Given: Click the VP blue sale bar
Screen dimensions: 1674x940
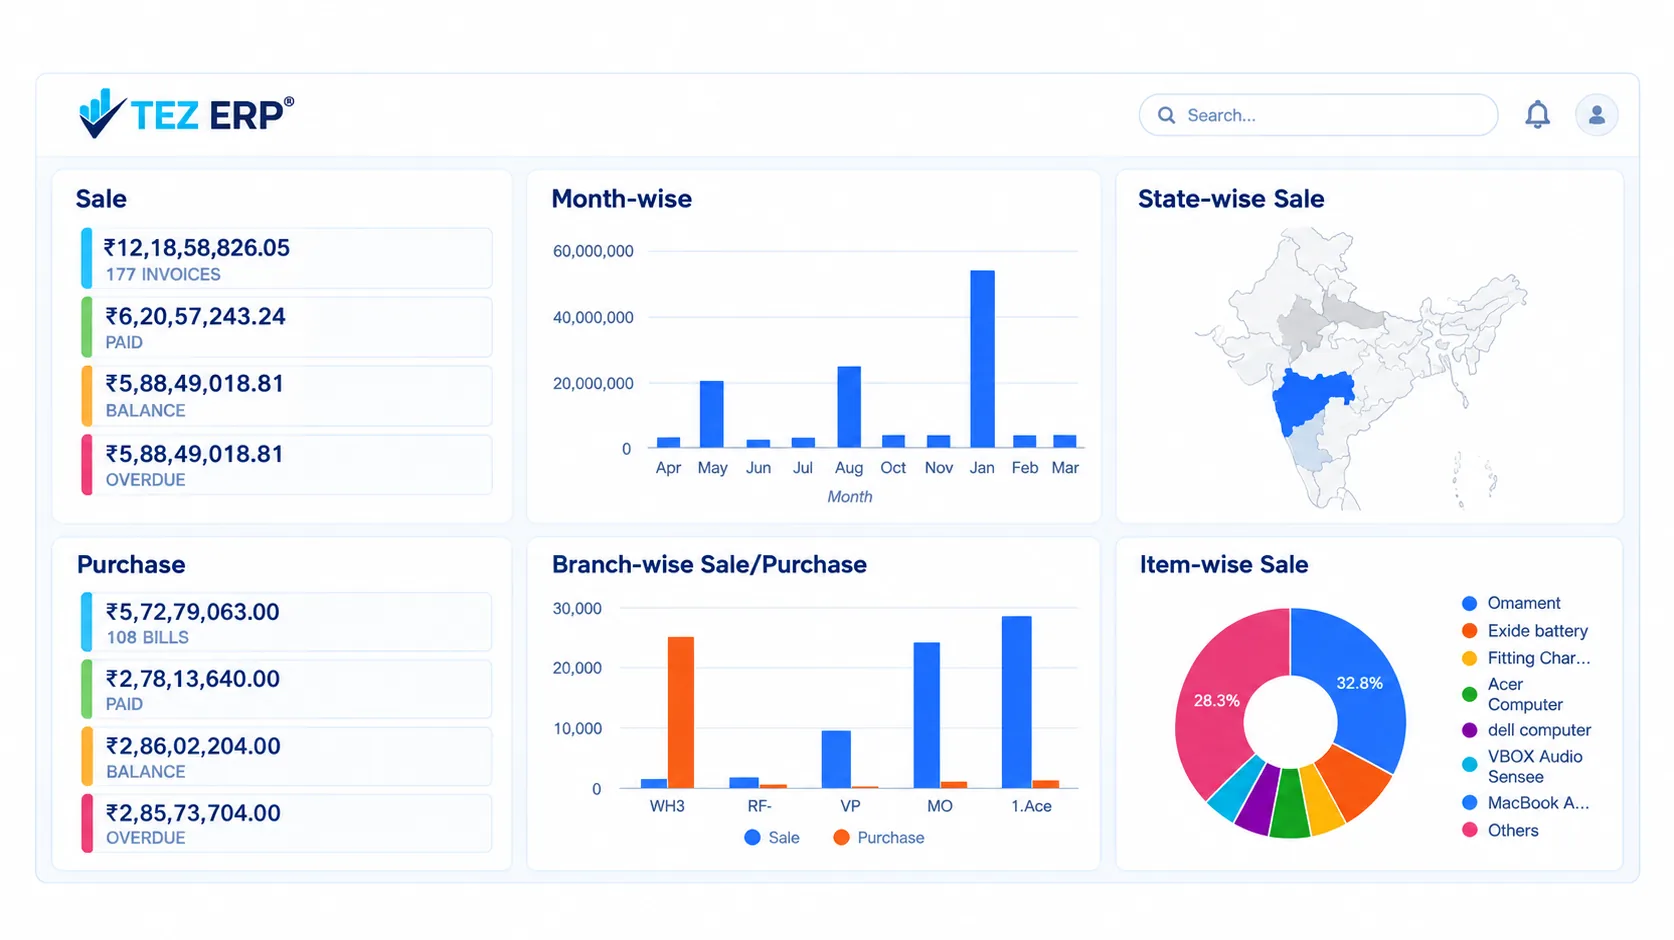Looking at the screenshot, I should [x=836, y=759].
